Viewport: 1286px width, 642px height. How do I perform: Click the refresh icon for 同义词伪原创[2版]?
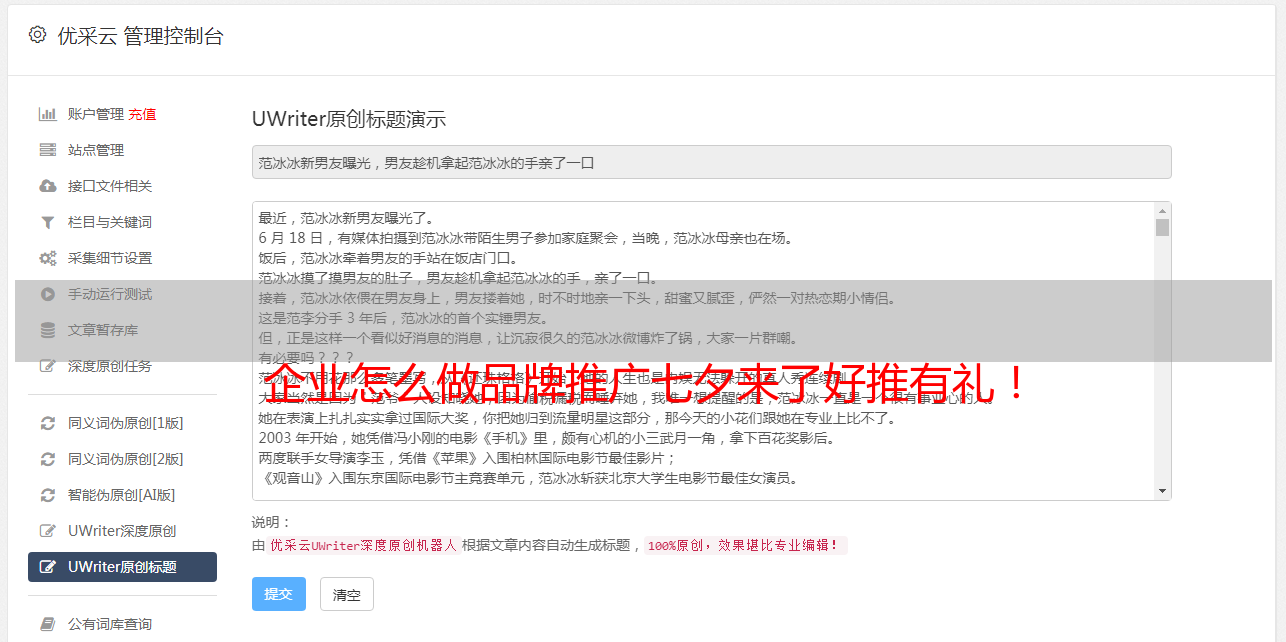[47, 459]
